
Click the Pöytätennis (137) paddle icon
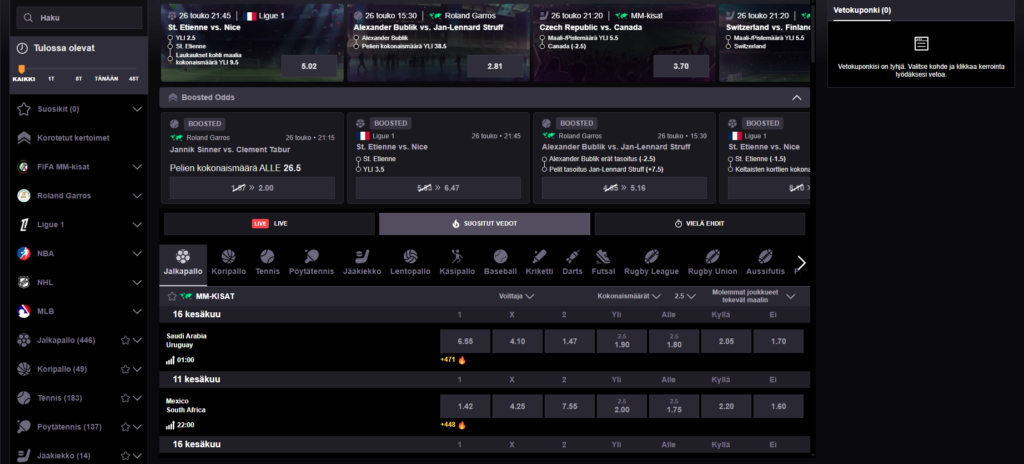[24, 427]
